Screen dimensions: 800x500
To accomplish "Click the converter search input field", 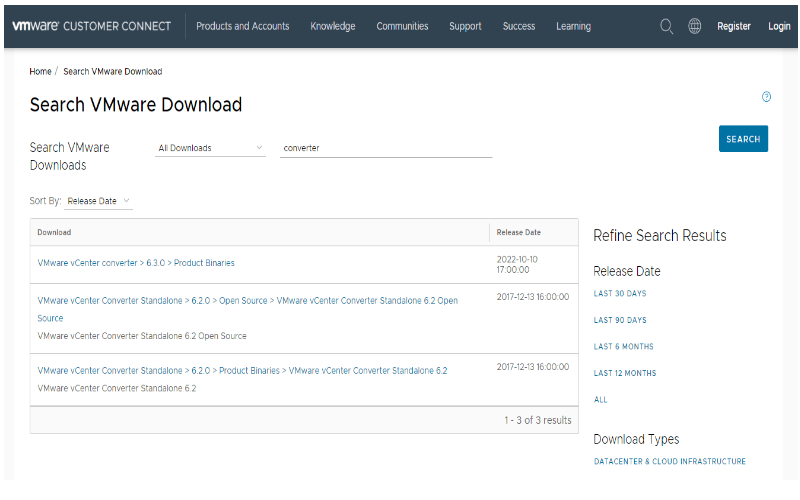I will click(386, 148).
